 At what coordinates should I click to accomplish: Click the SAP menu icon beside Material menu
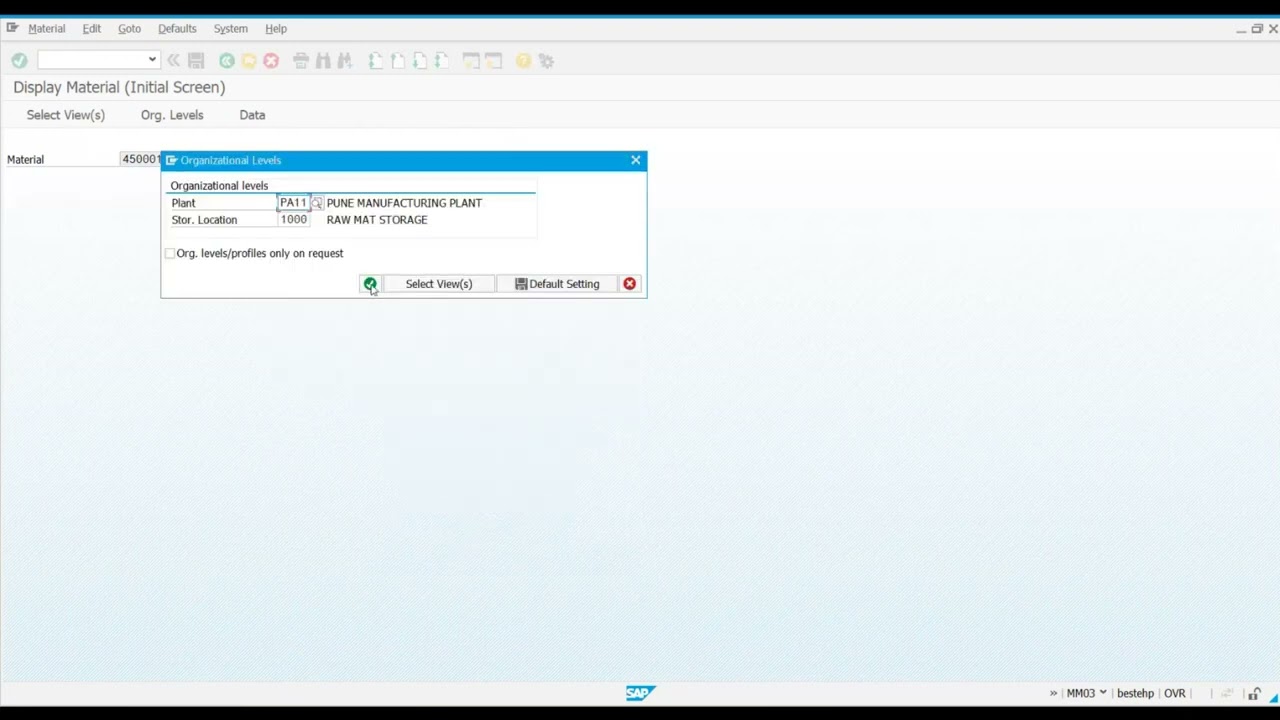[12, 28]
